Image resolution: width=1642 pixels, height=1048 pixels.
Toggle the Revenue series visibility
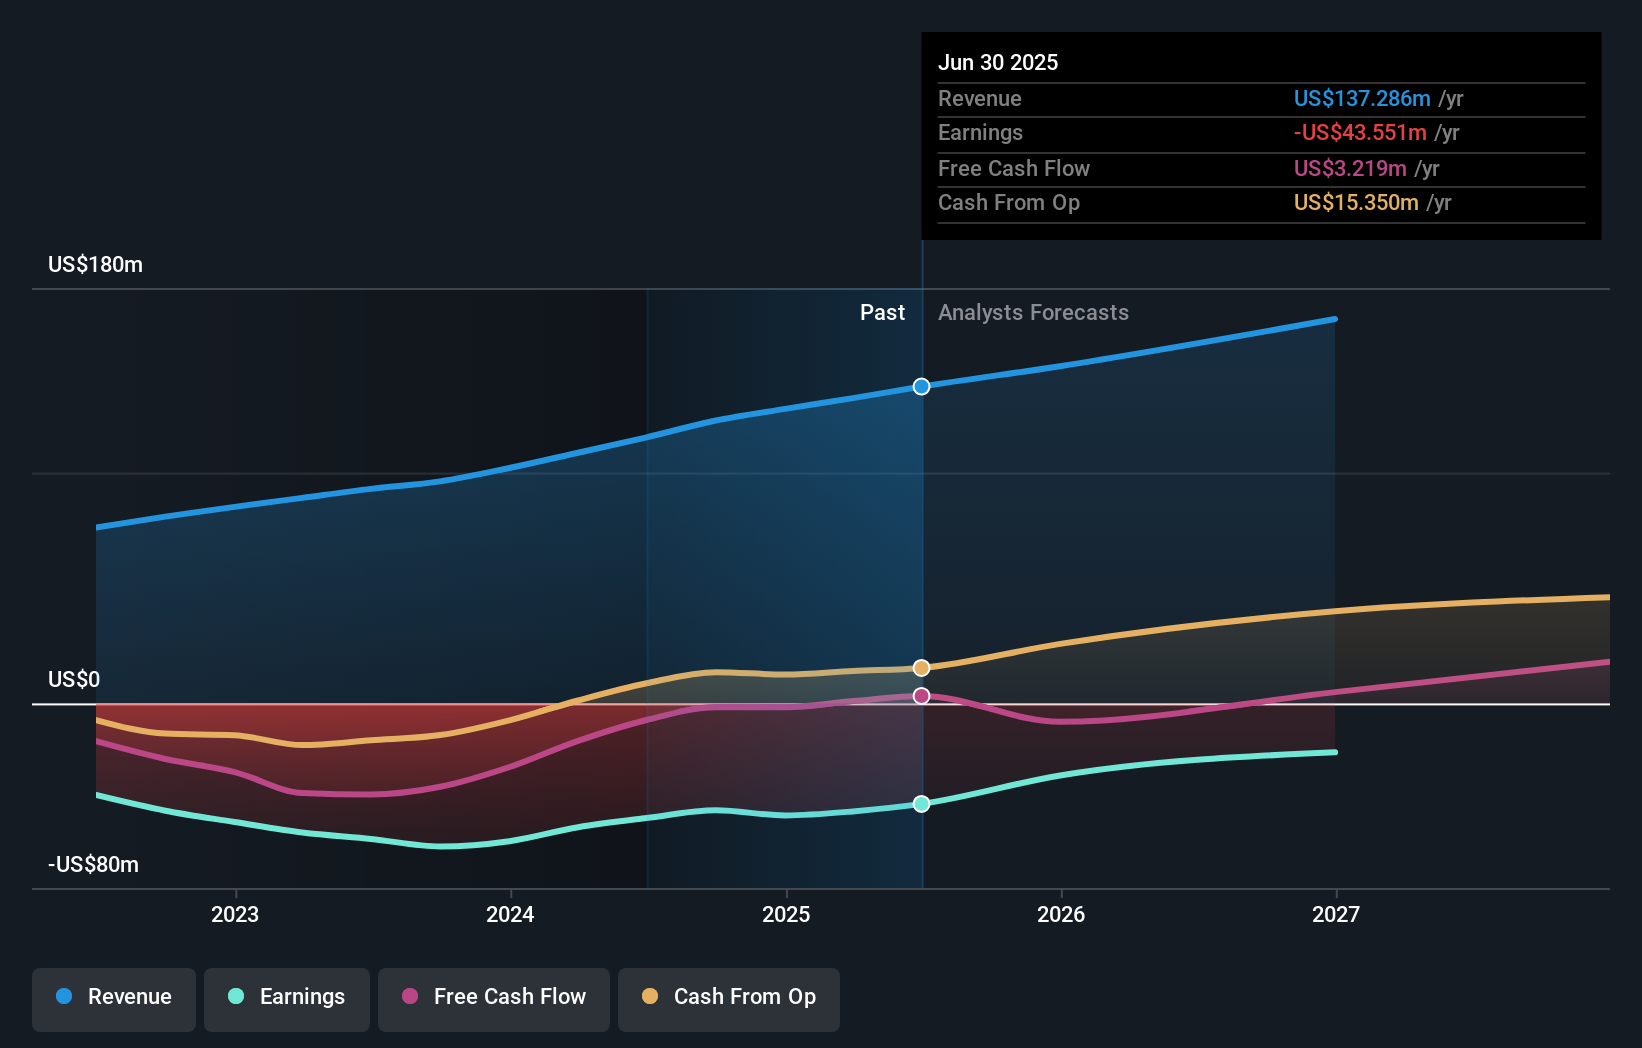(113, 997)
